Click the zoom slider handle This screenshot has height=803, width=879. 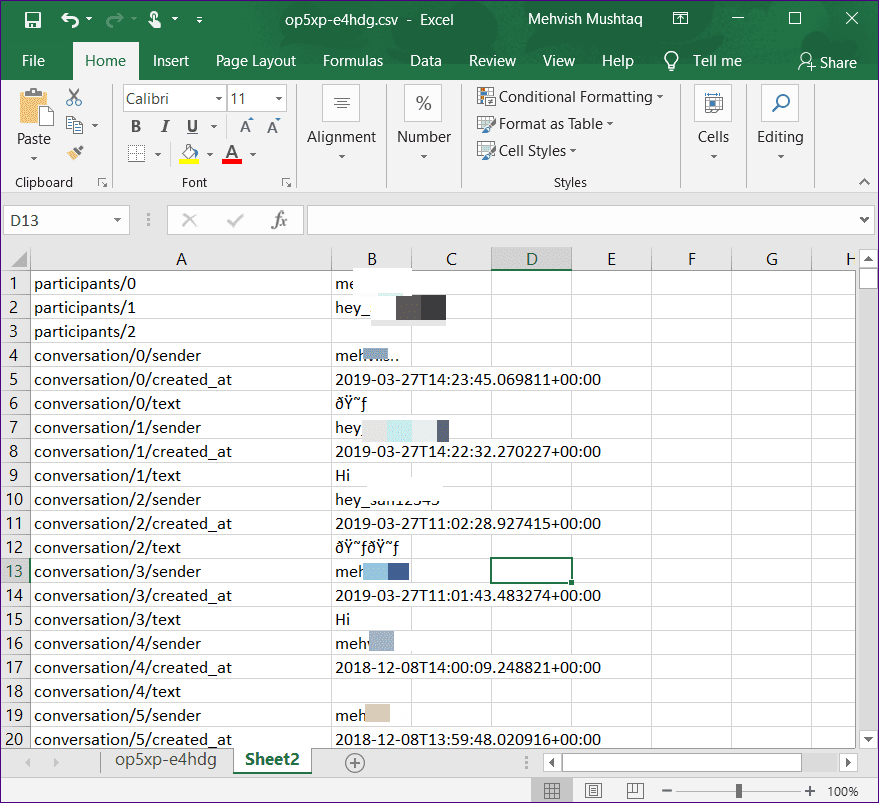pos(739,791)
